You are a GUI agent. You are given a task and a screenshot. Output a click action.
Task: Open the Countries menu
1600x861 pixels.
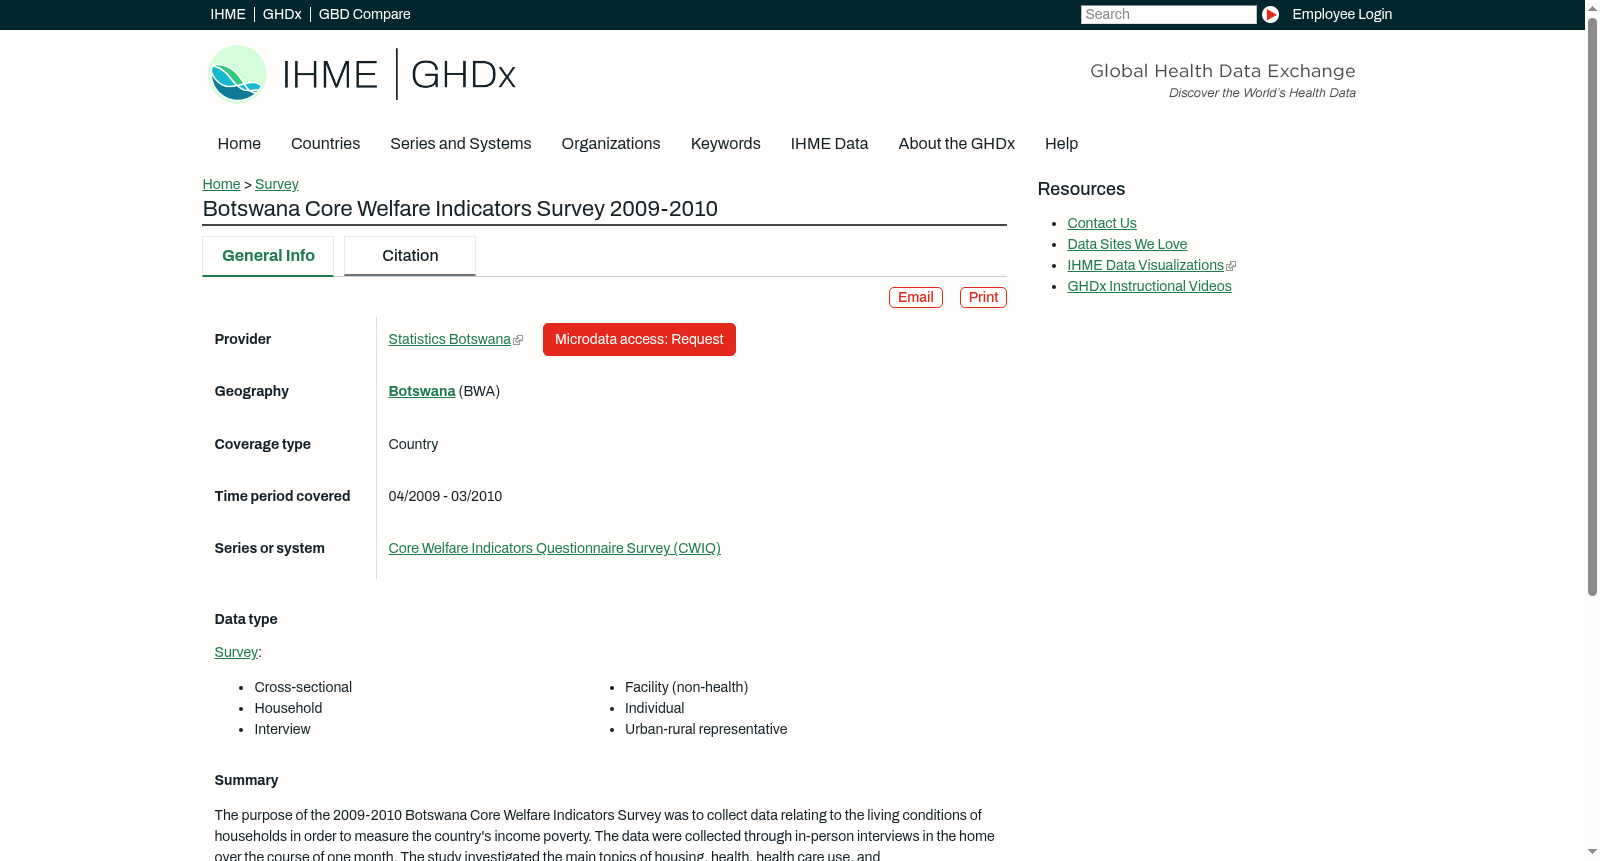pos(325,144)
